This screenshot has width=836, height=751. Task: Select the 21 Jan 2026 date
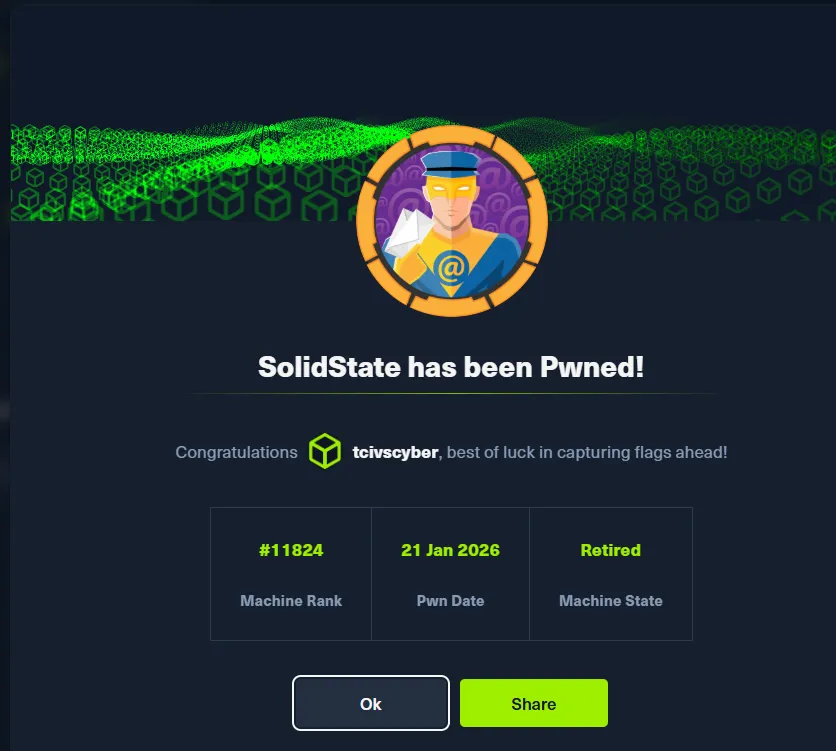pyautogui.click(x=450, y=550)
